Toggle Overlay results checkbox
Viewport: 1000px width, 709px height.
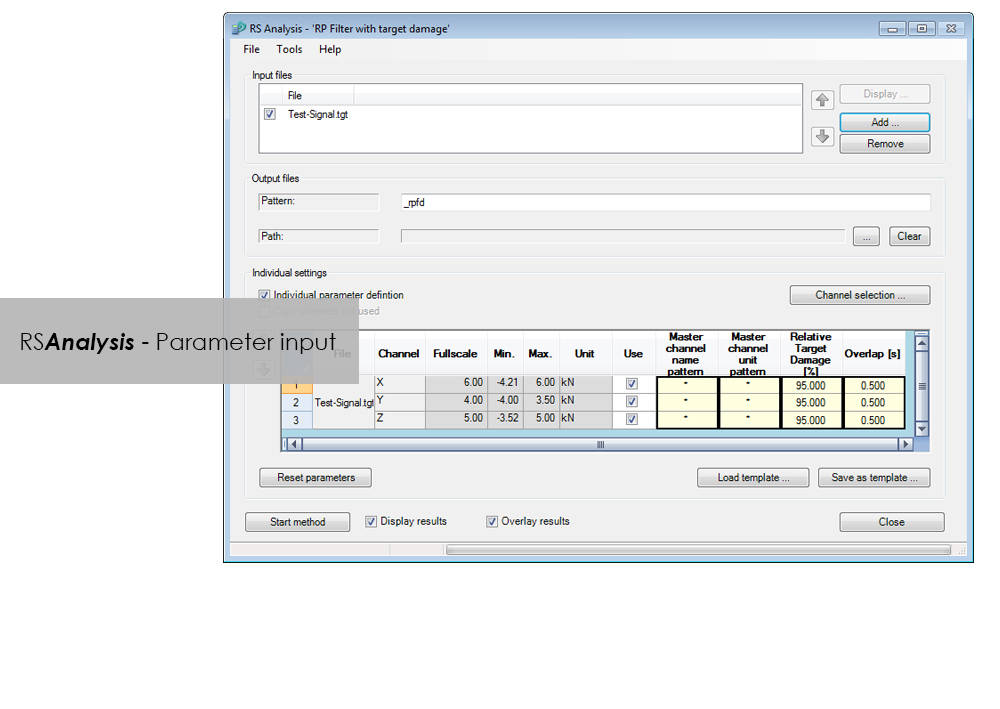(x=492, y=521)
